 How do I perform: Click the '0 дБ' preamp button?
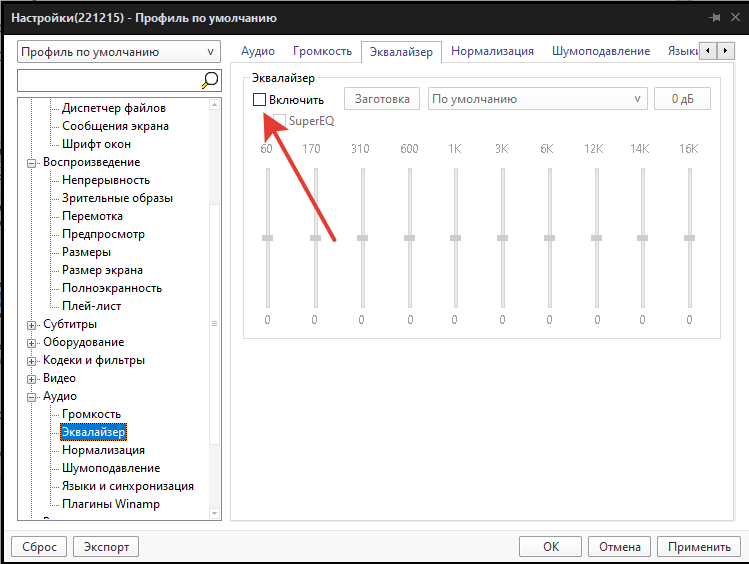(682, 99)
